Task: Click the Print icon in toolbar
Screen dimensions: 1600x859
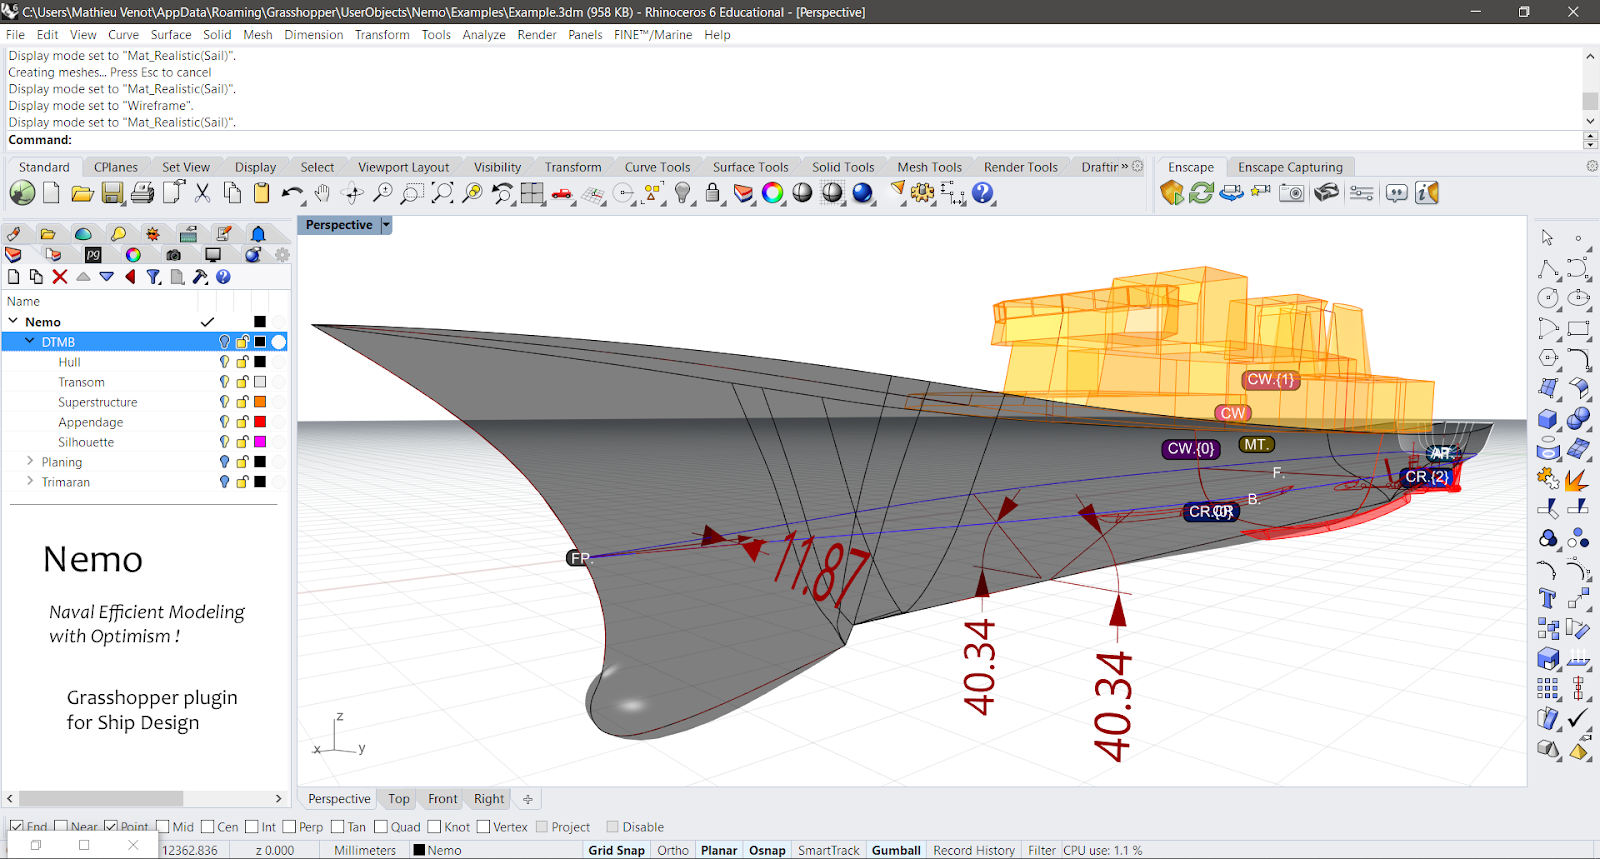Action: click(x=142, y=193)
